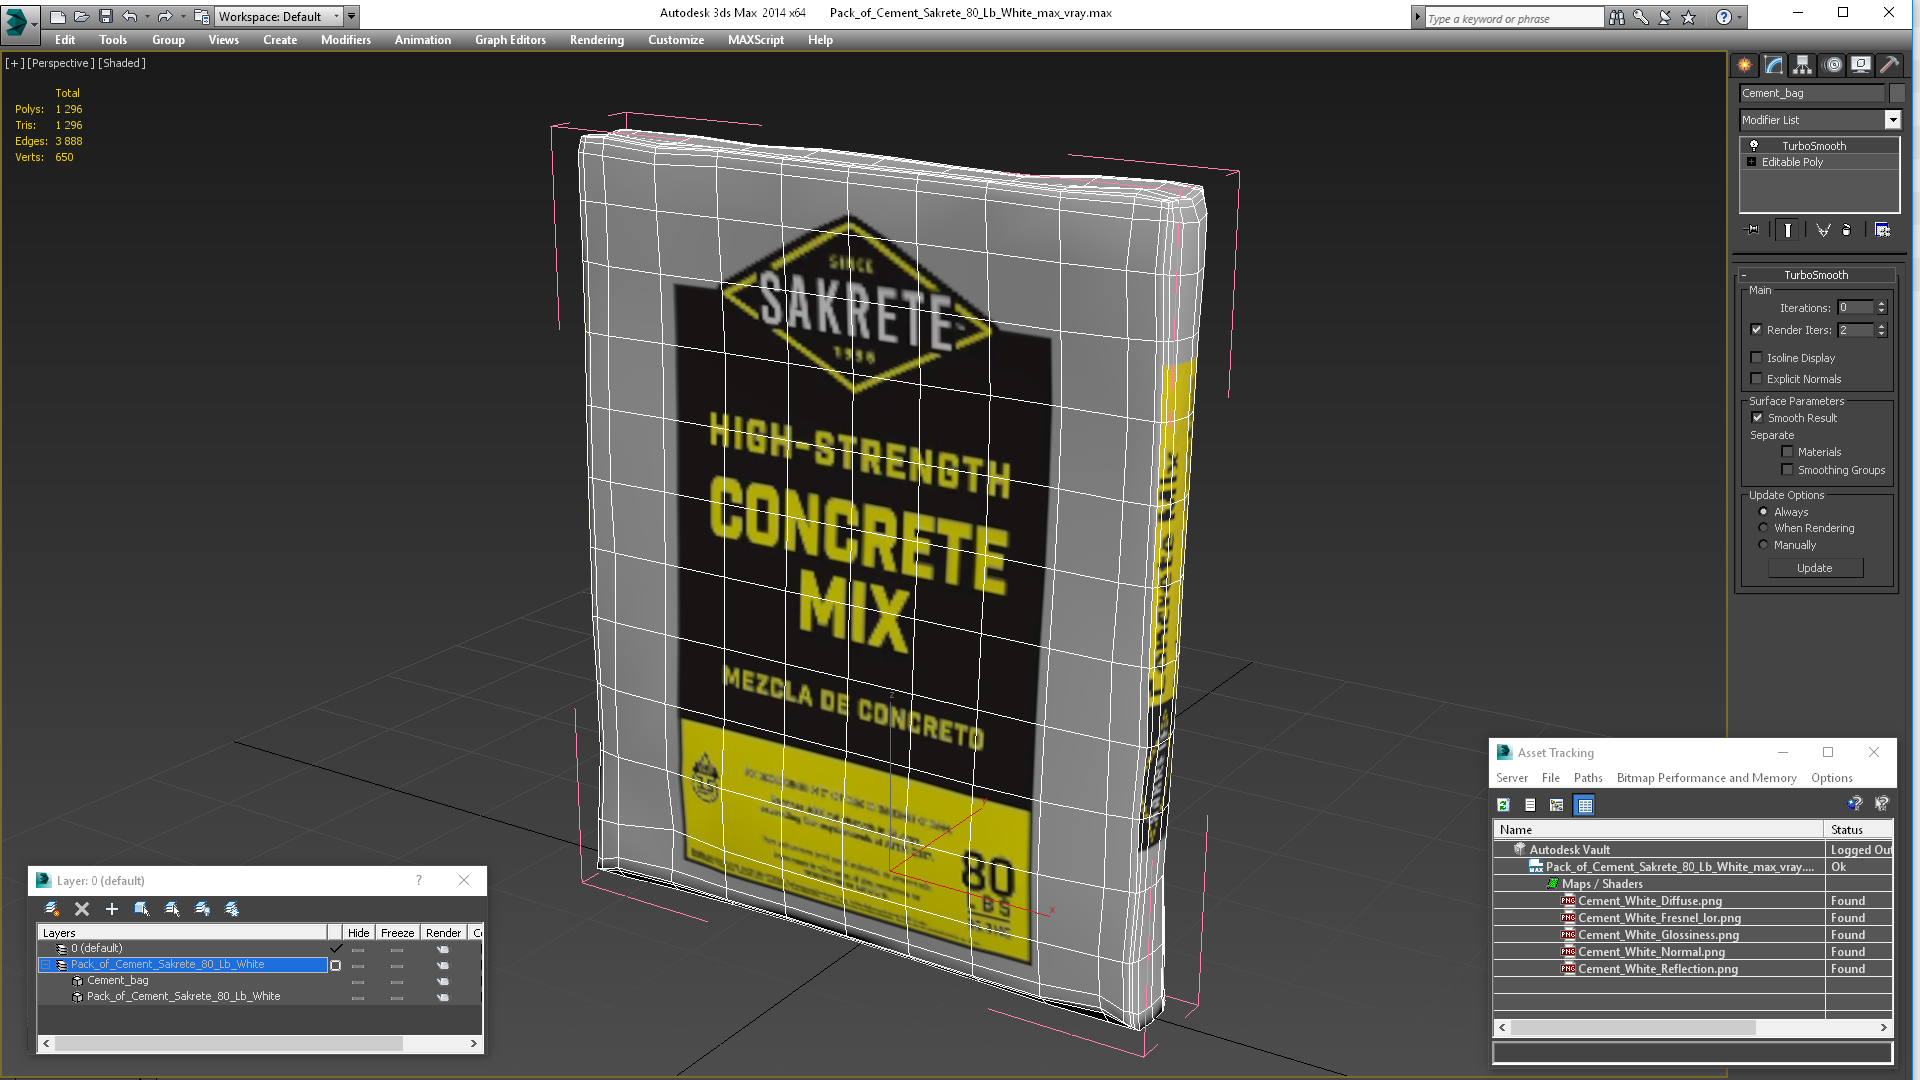This screenshot has width=1920, height=1080.
Task: Click the Shaded viewport label
Action: (x=122, y=63)
